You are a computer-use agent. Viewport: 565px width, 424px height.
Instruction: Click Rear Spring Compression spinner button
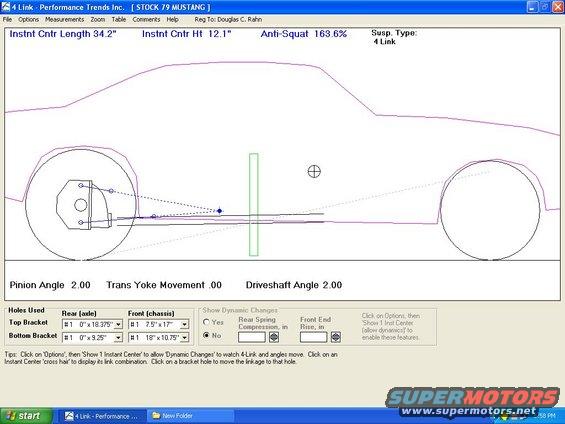click(274, 337)
